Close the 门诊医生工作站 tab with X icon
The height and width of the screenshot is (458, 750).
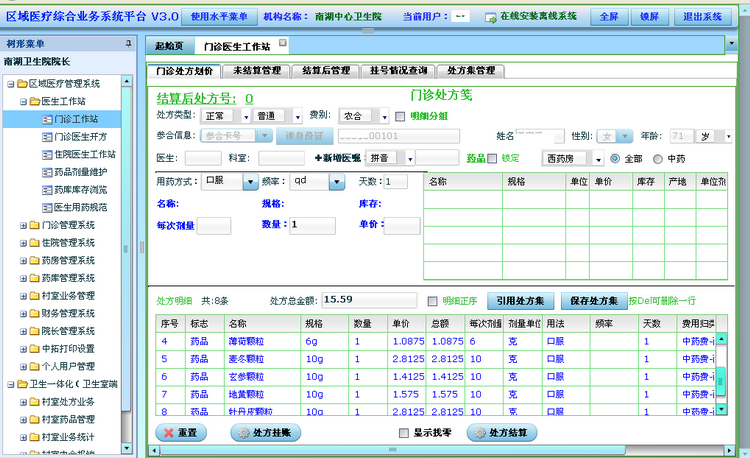[x=283, y=43]
